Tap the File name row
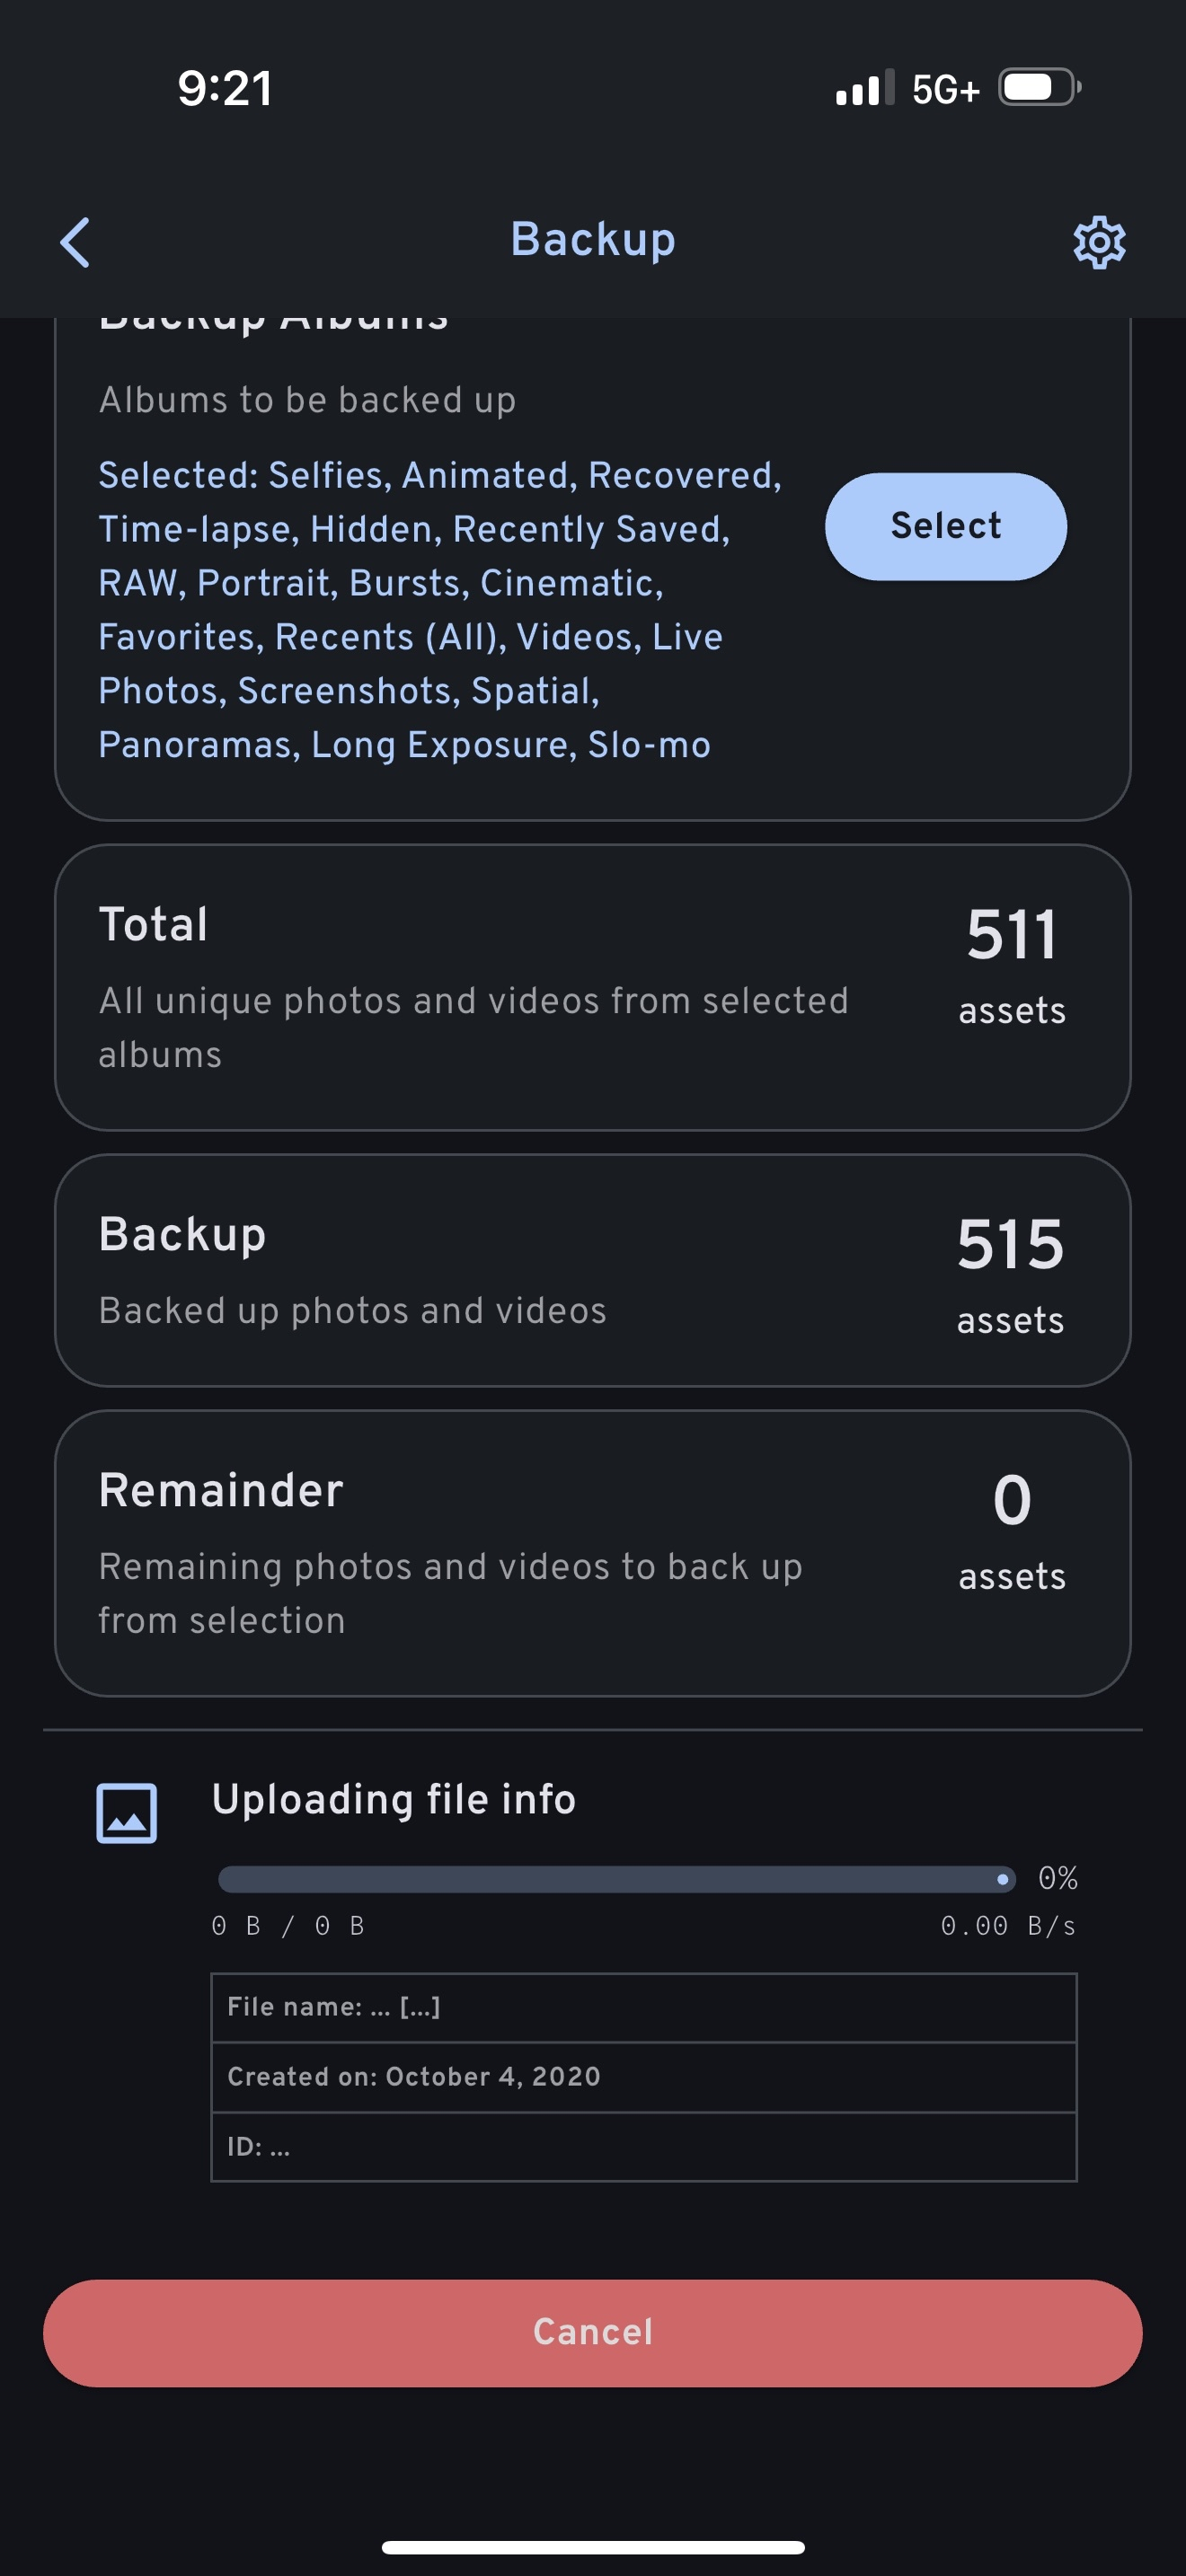Image resolution: width=1186 pixels, height=2576 pixels. pos(643,2007)
